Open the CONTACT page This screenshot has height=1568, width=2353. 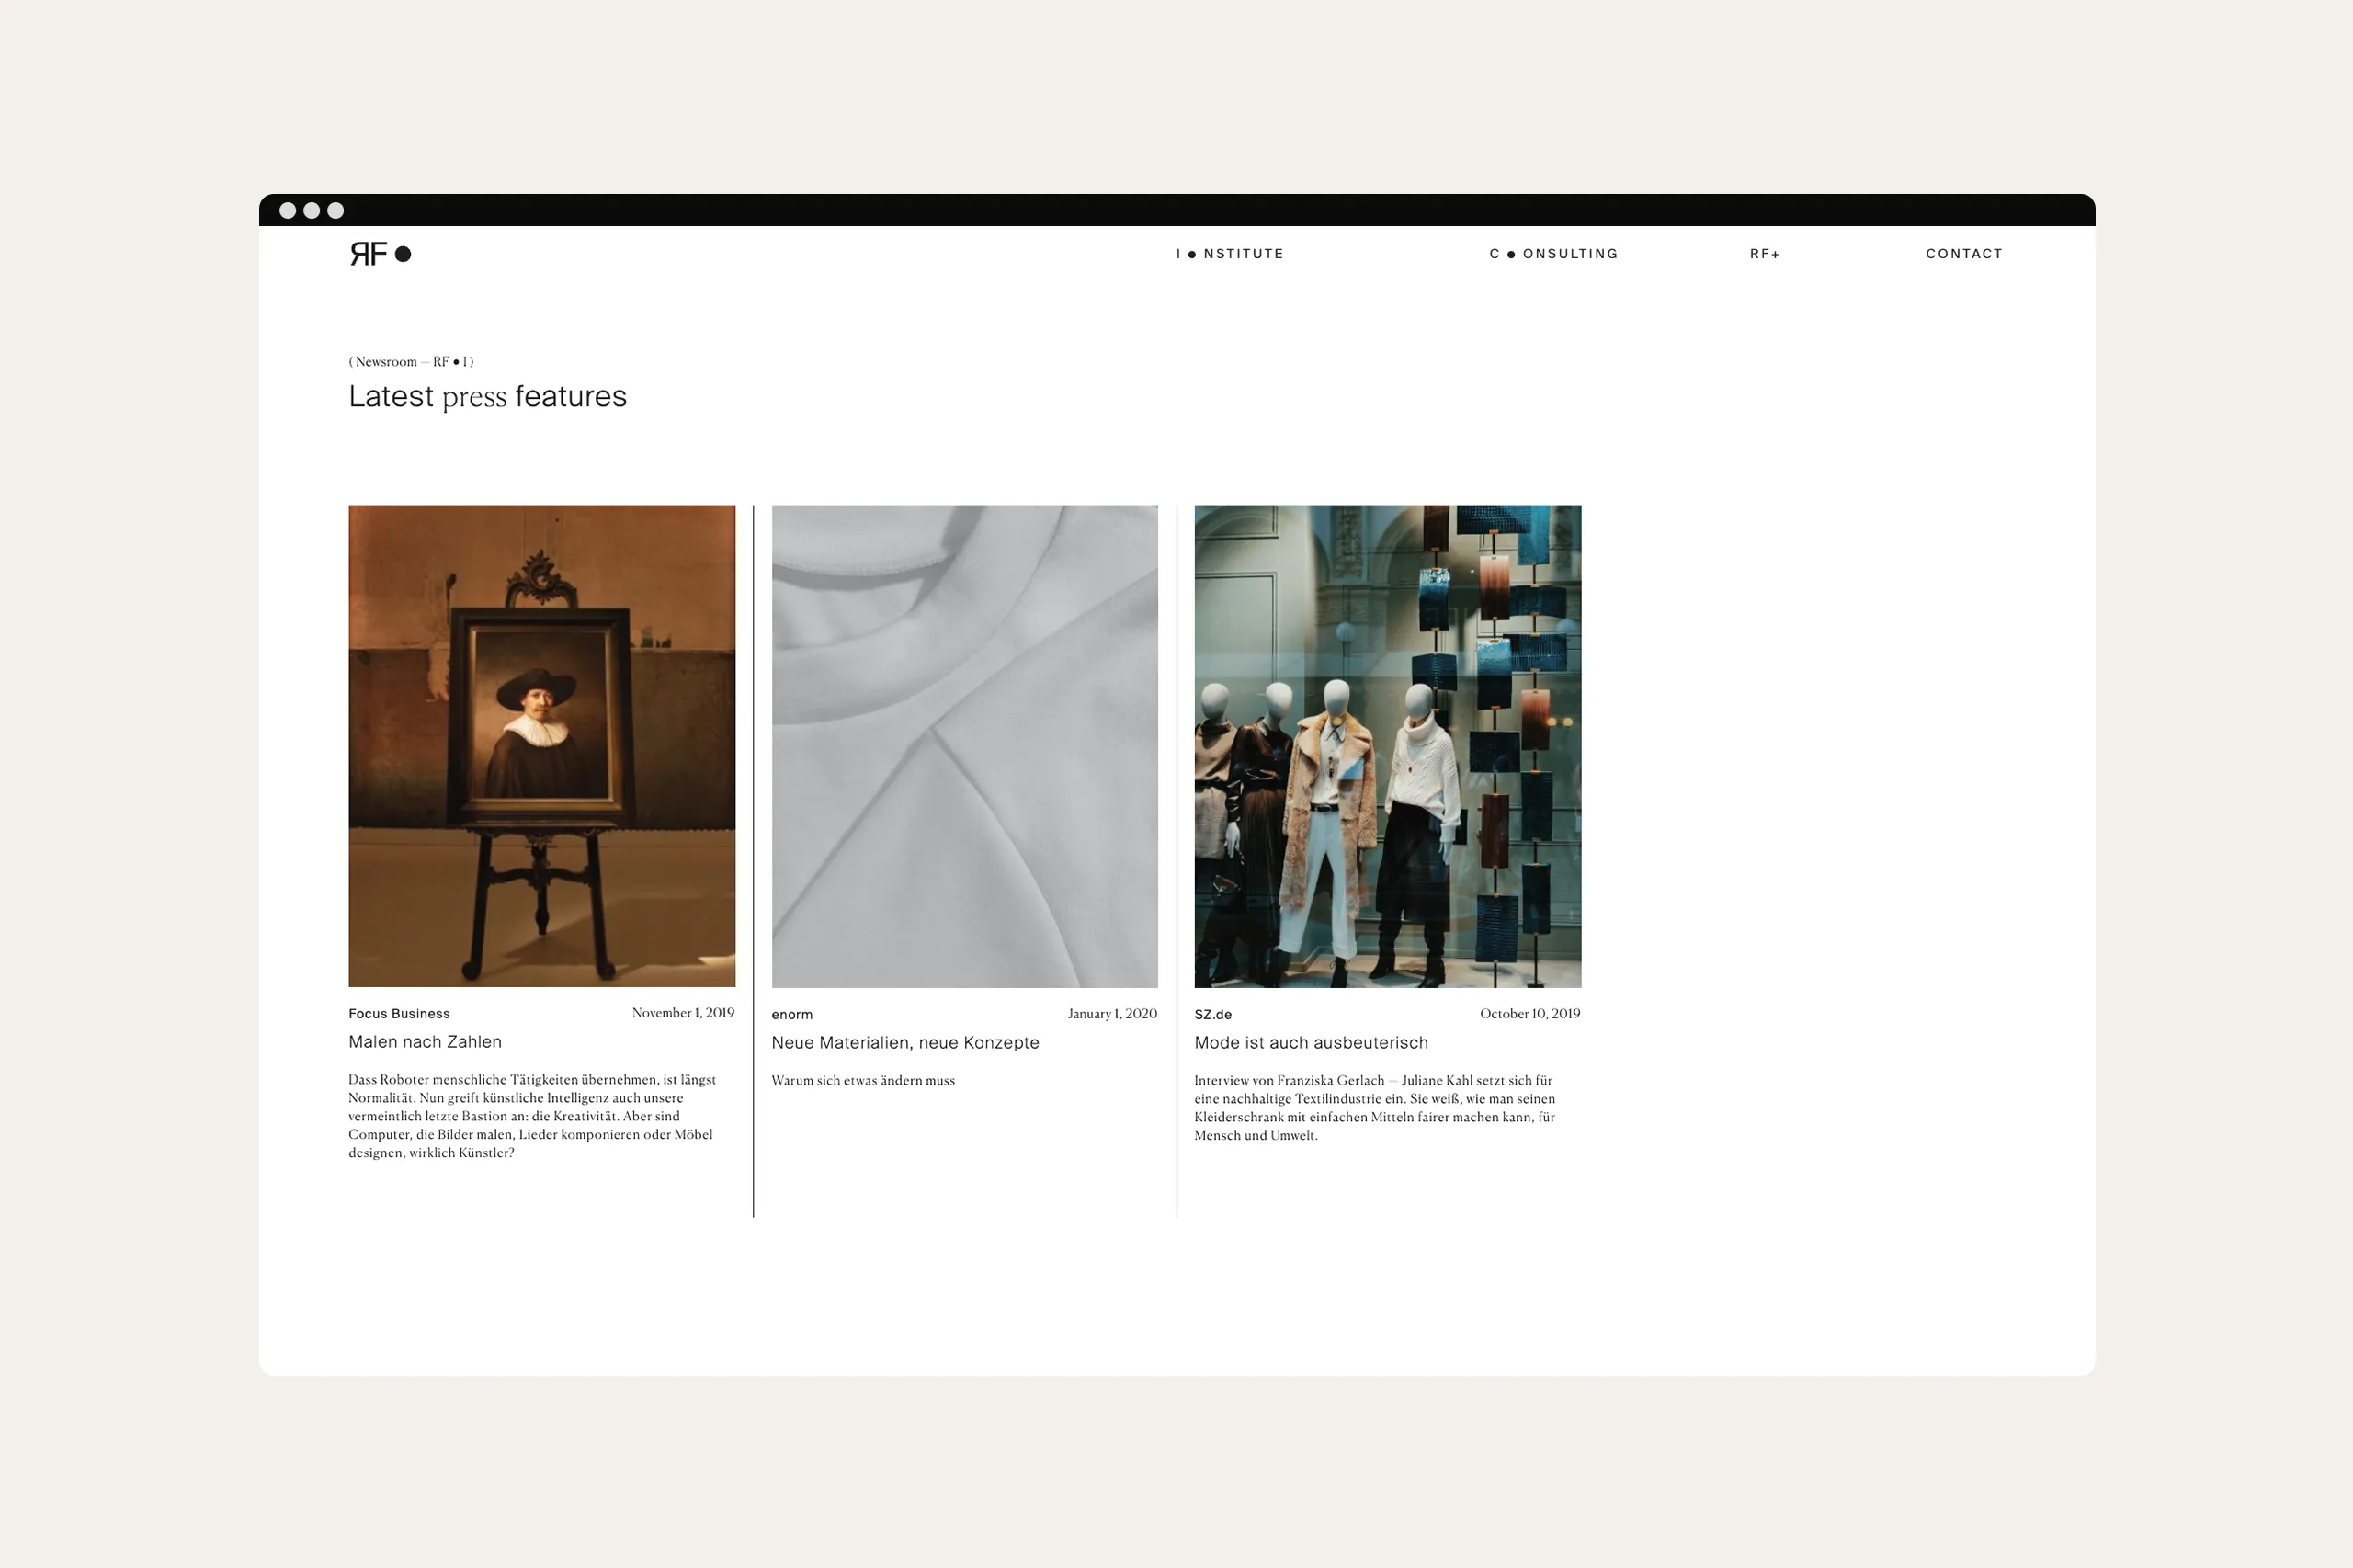[1964, 254]
